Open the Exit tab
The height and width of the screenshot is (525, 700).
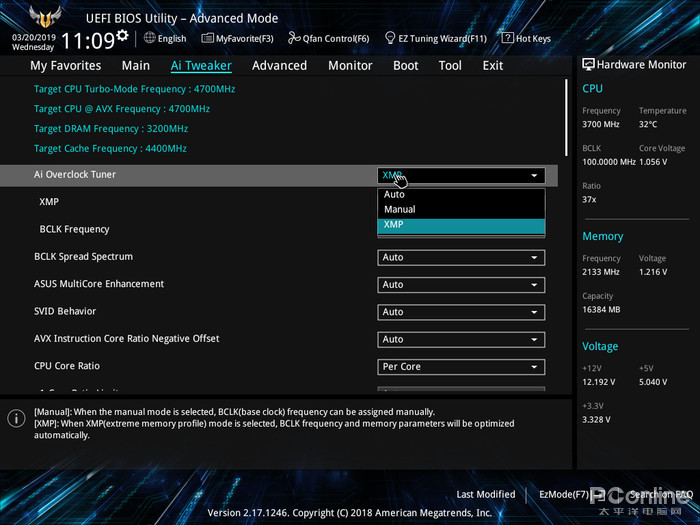click(x=493, y=66)
